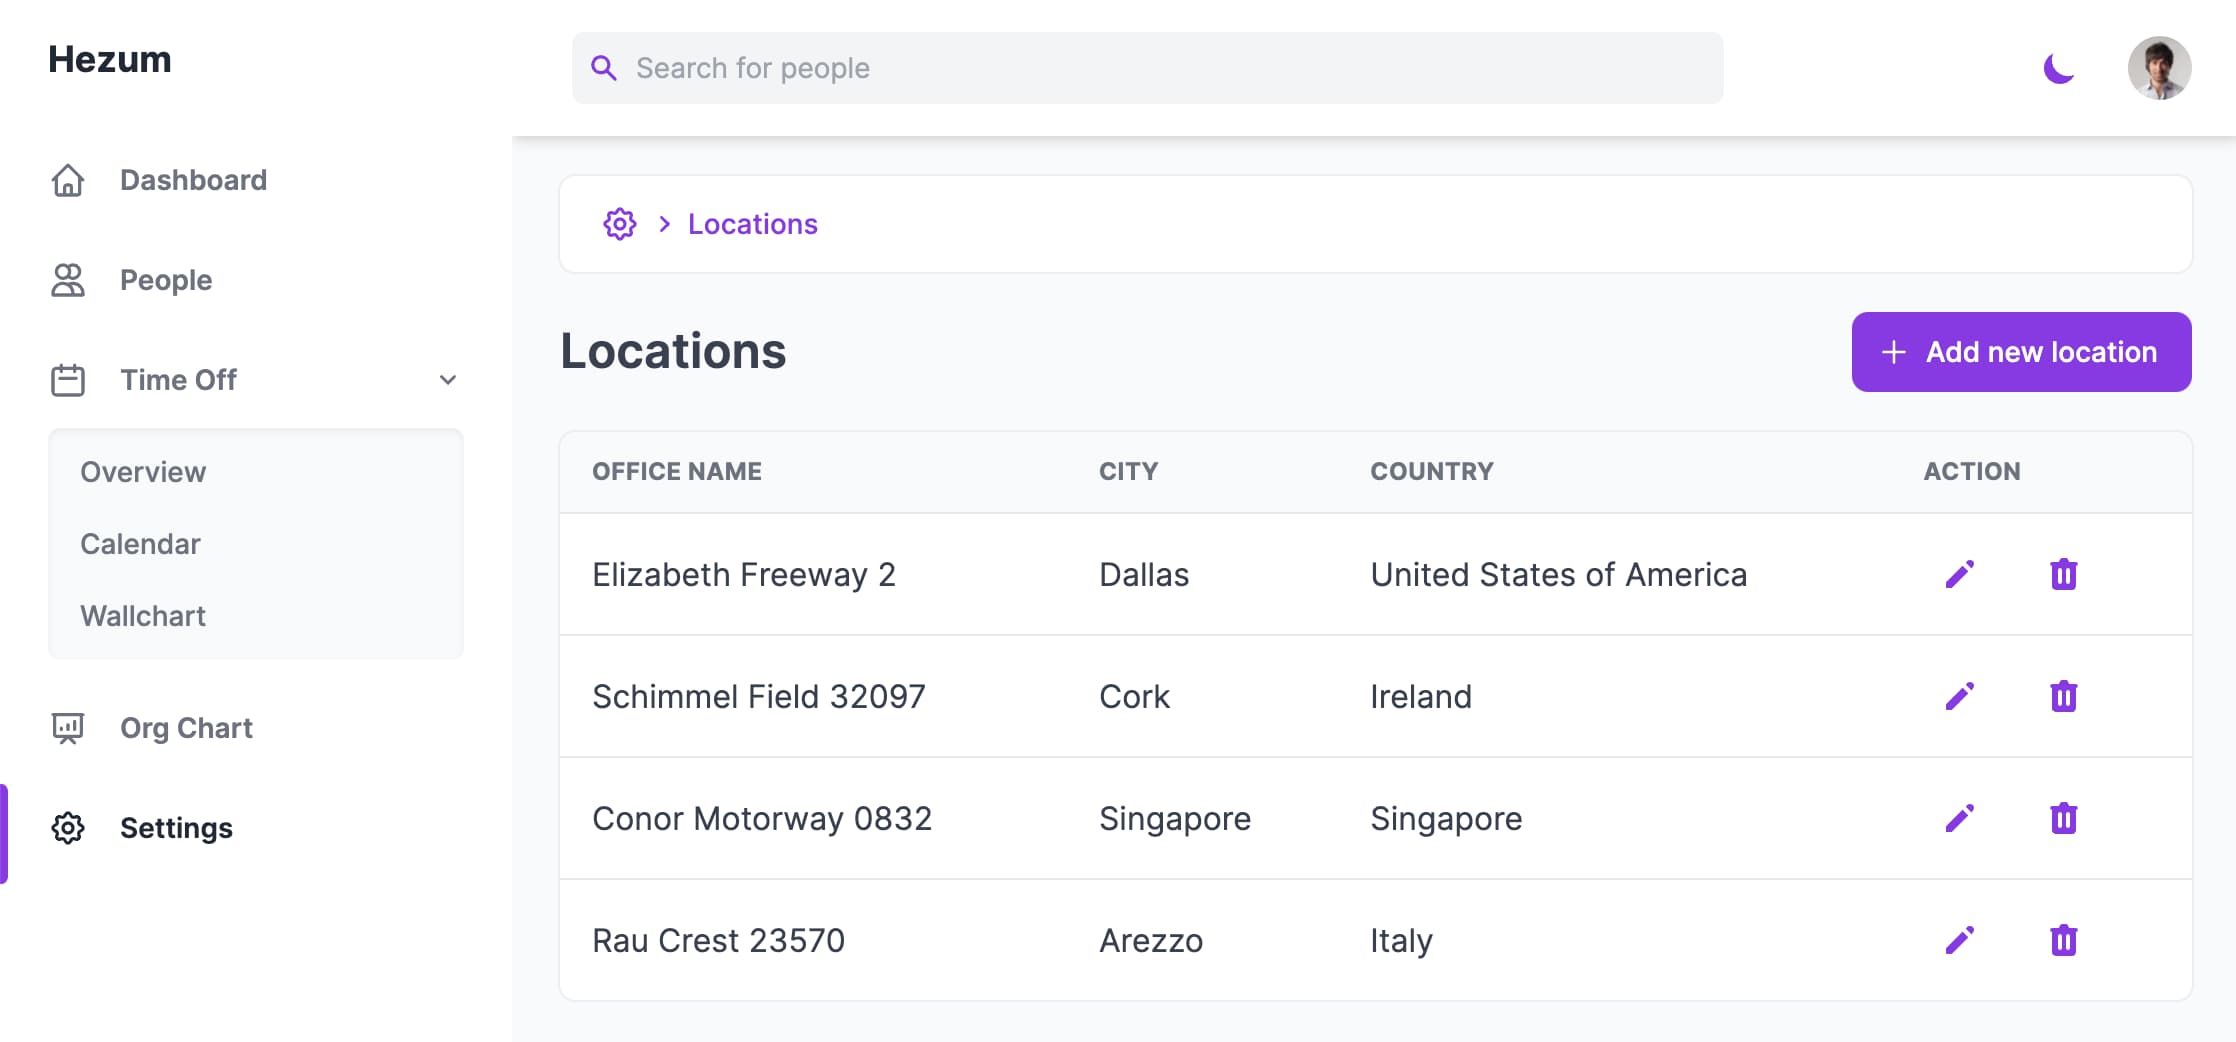
Task: Select the Time Off menu item
Action: pos(178,380)
